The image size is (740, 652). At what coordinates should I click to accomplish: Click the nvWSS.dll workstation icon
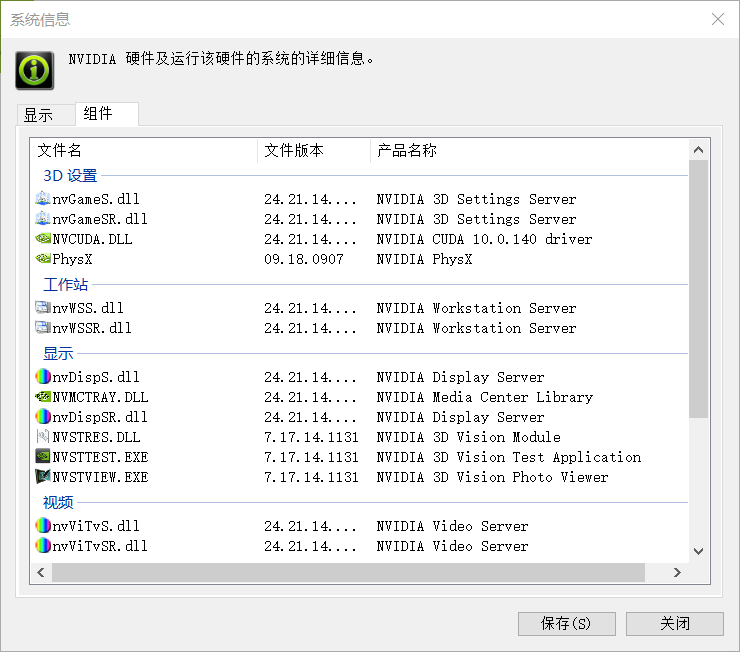pyautogui.click(x=42, y=308)
